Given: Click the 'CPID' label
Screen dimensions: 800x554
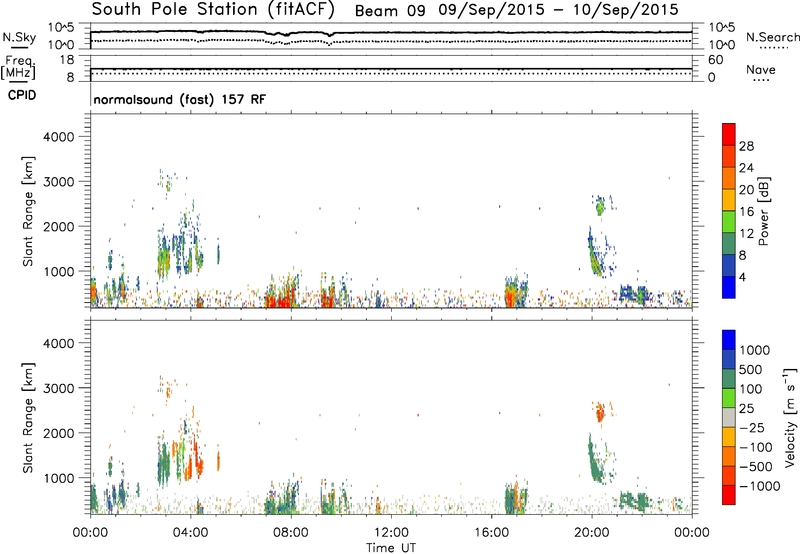Looking at the screenshot, I should (x=22, y=95).
